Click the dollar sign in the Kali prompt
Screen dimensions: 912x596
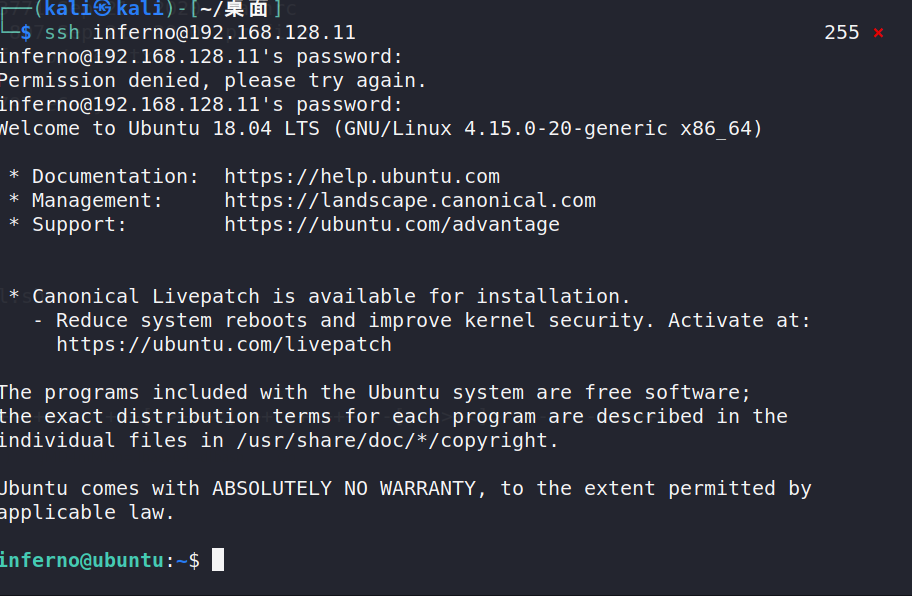[x=26, y=33]
